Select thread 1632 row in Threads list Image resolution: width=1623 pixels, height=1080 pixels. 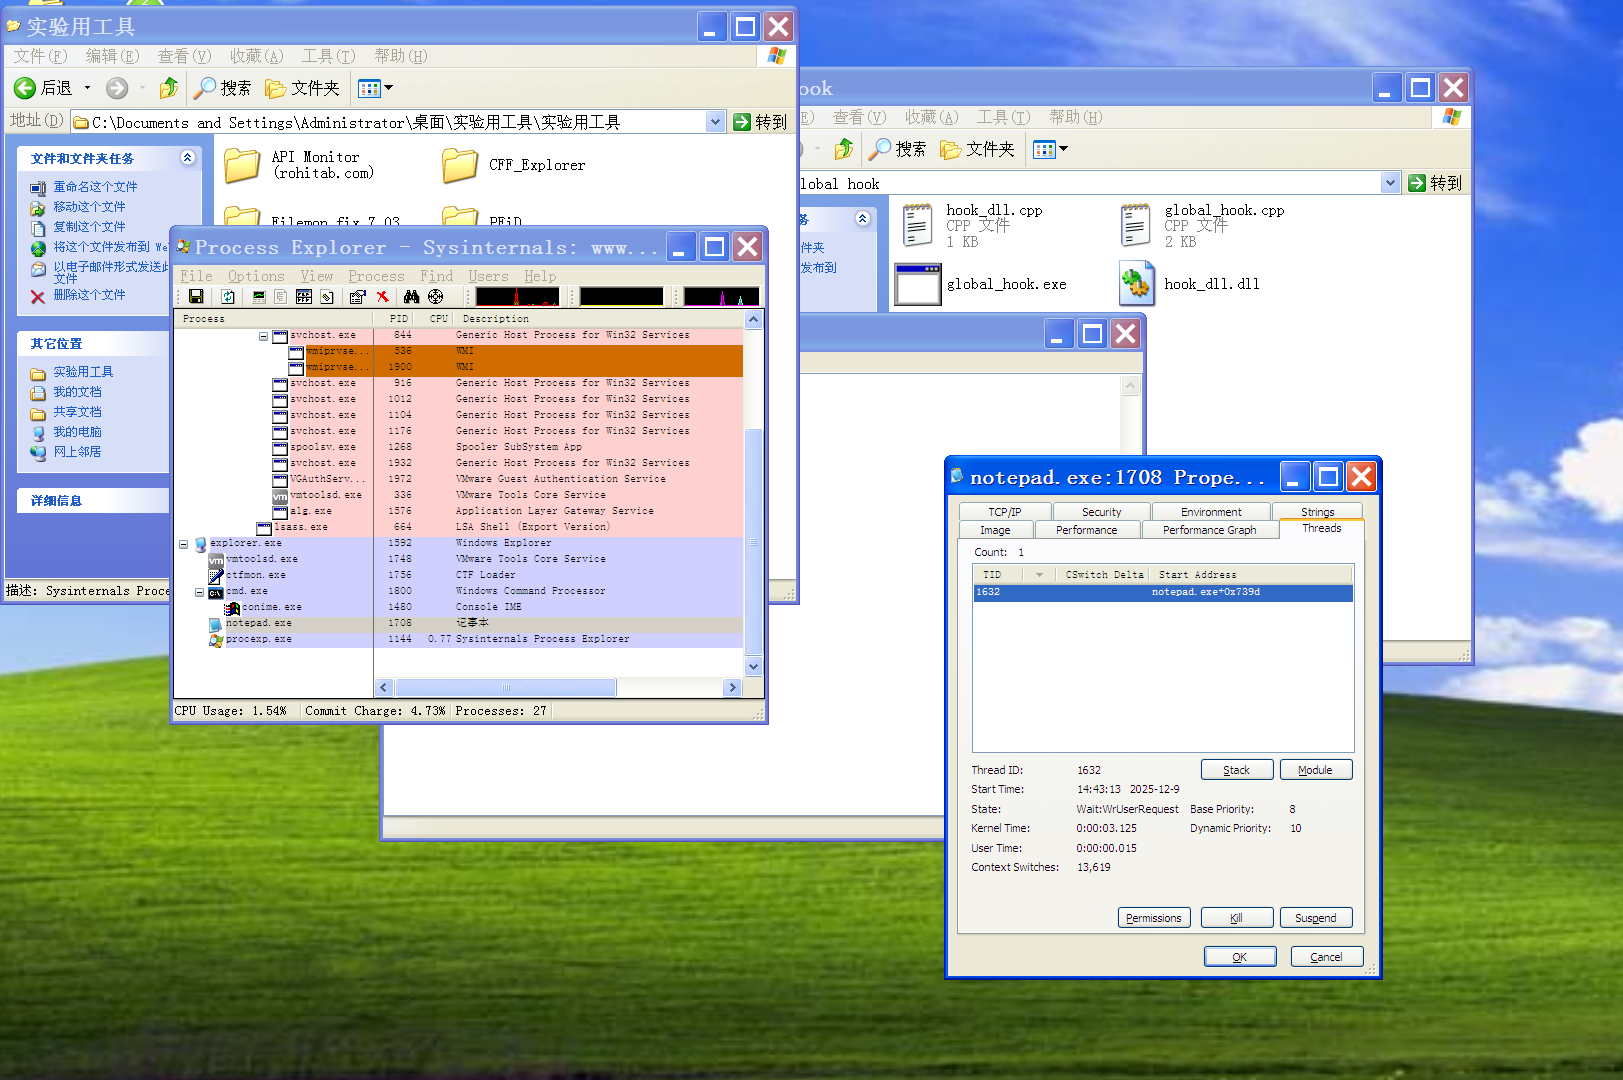tap(1162, 592)
